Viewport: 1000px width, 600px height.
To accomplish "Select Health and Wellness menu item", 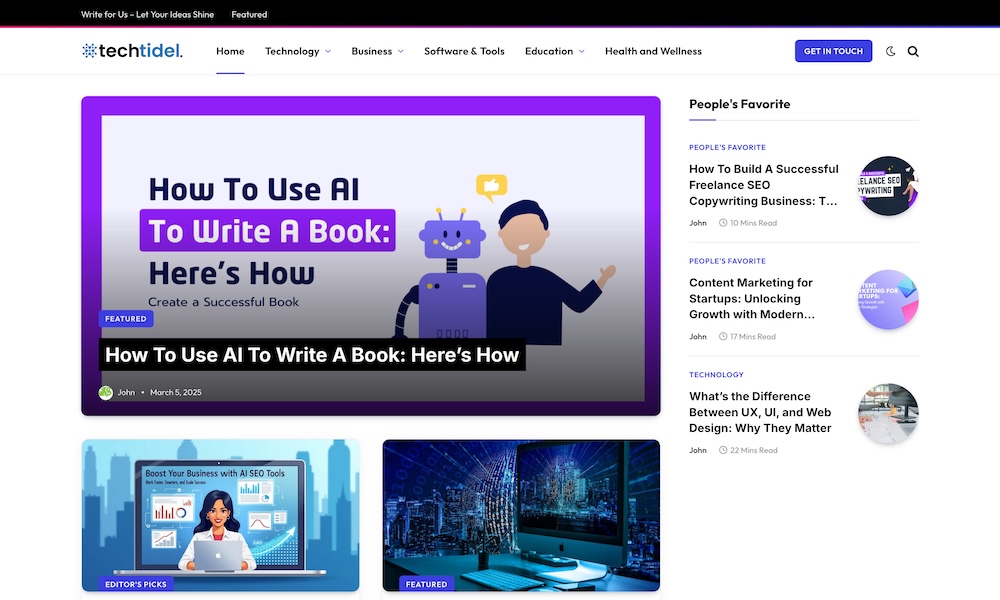I will [653, 51].
